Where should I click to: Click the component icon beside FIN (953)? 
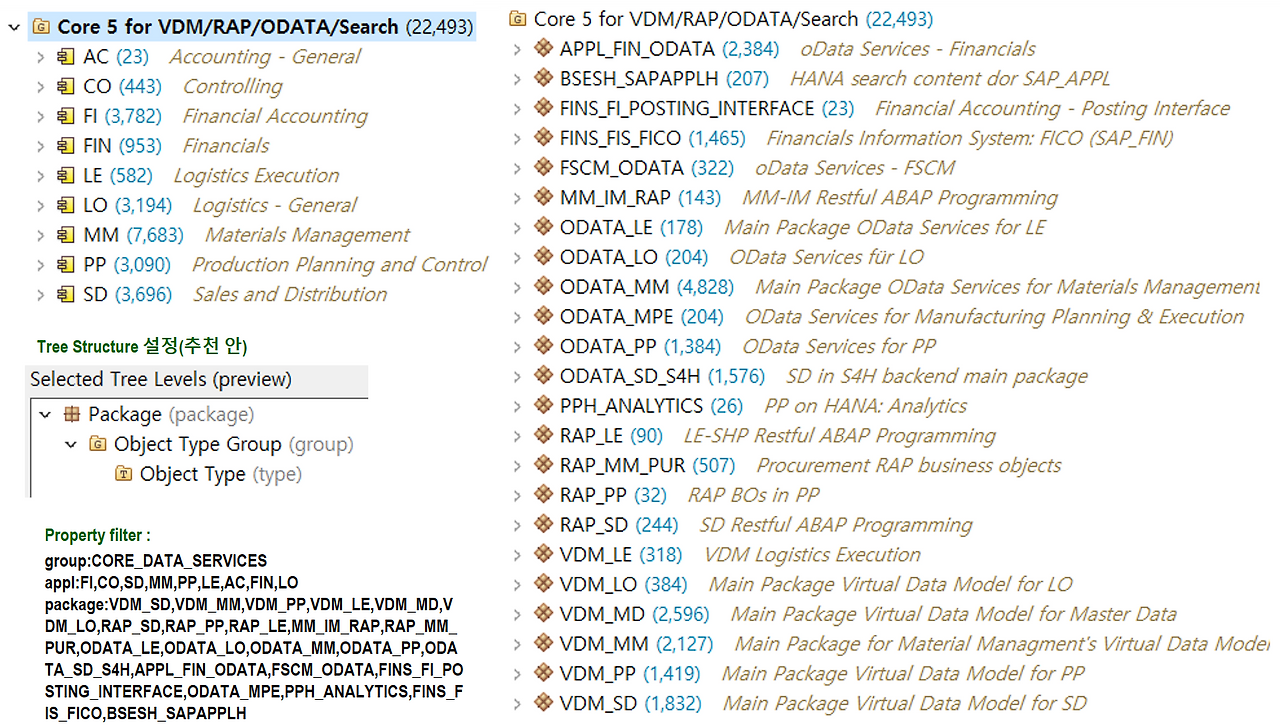tap(65, 146)
